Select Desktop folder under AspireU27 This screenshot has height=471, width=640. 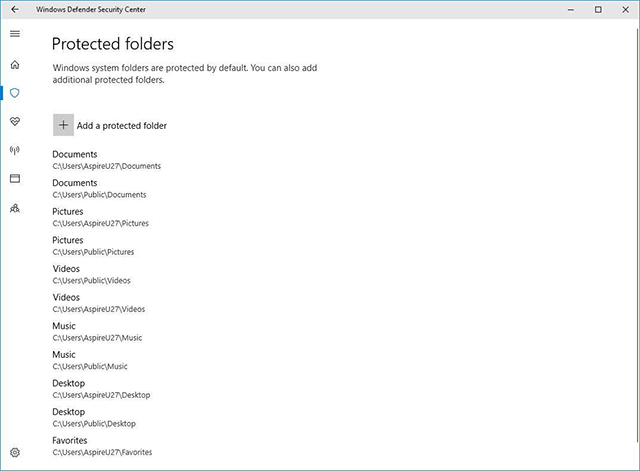pyautogui.click(x=101, y=389)
